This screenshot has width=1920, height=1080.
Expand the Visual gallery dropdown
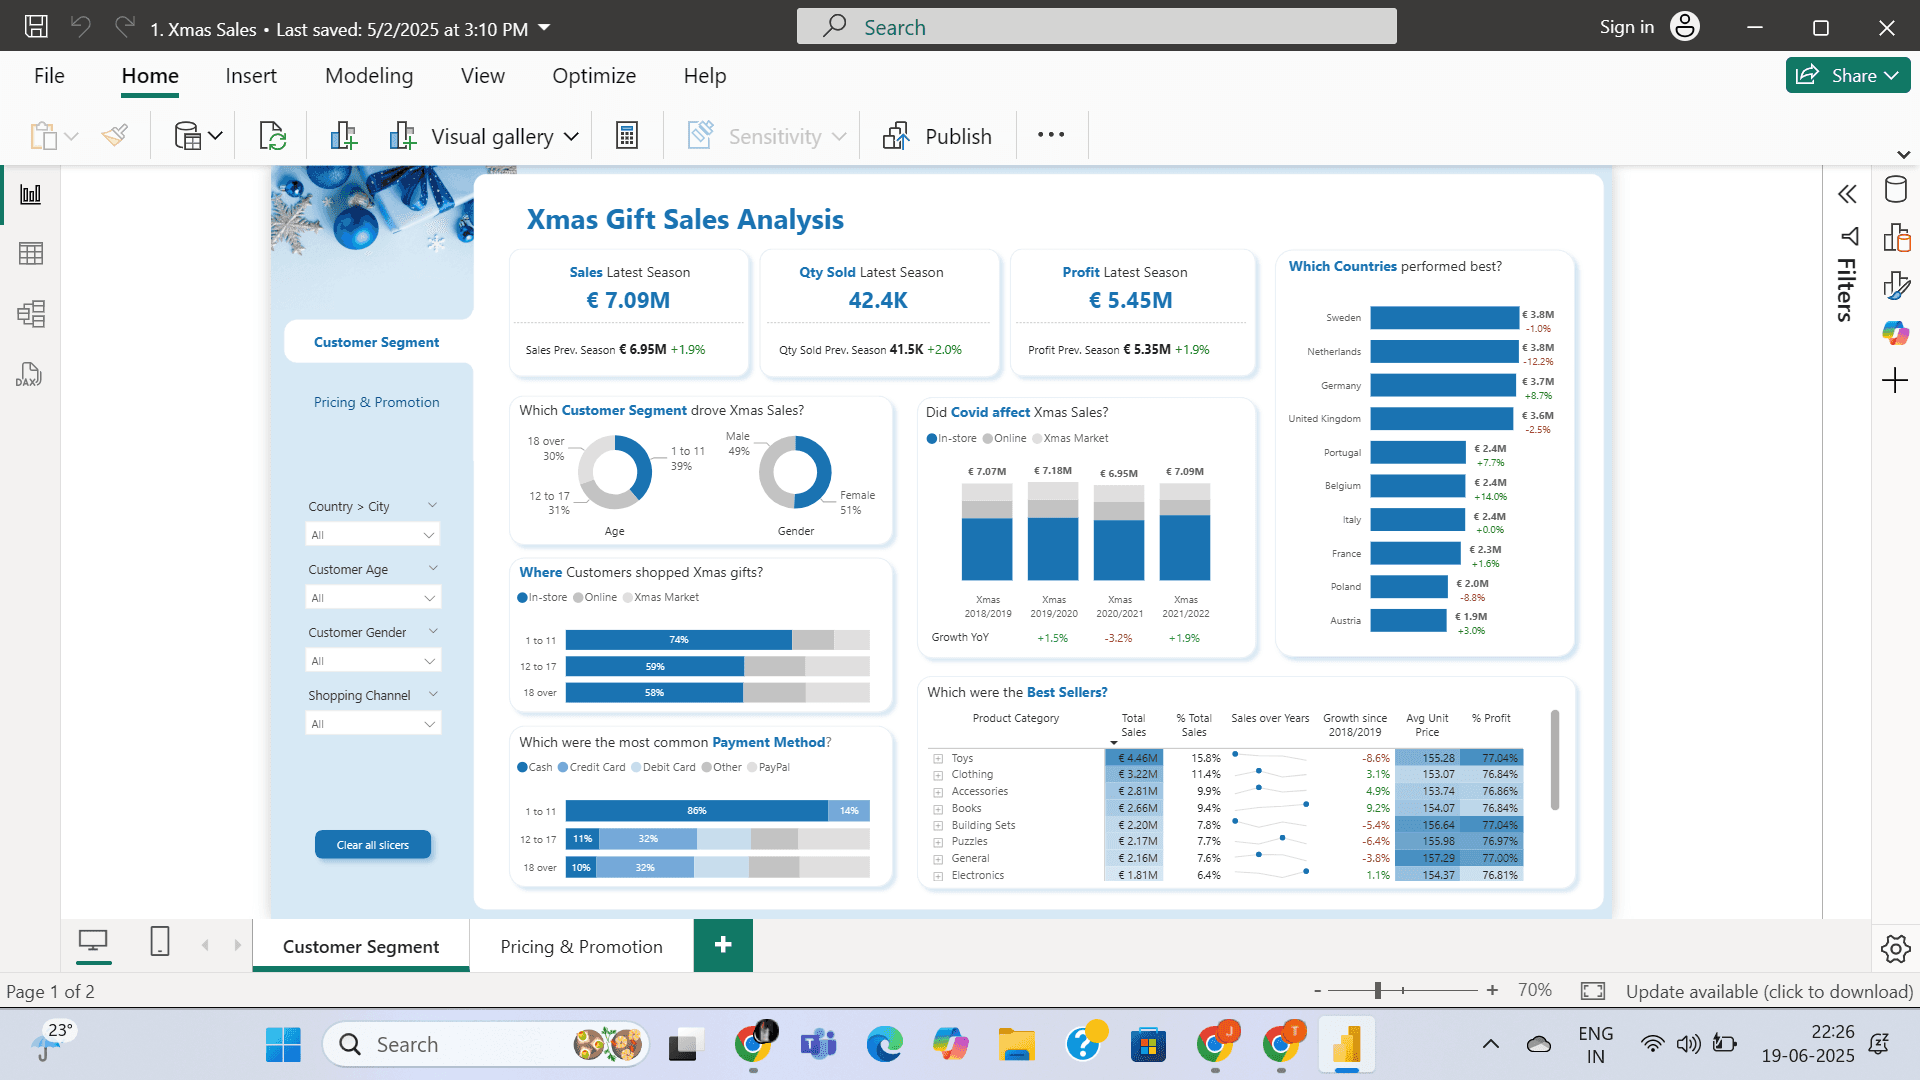pyautogui.click(x=571, y=137)
